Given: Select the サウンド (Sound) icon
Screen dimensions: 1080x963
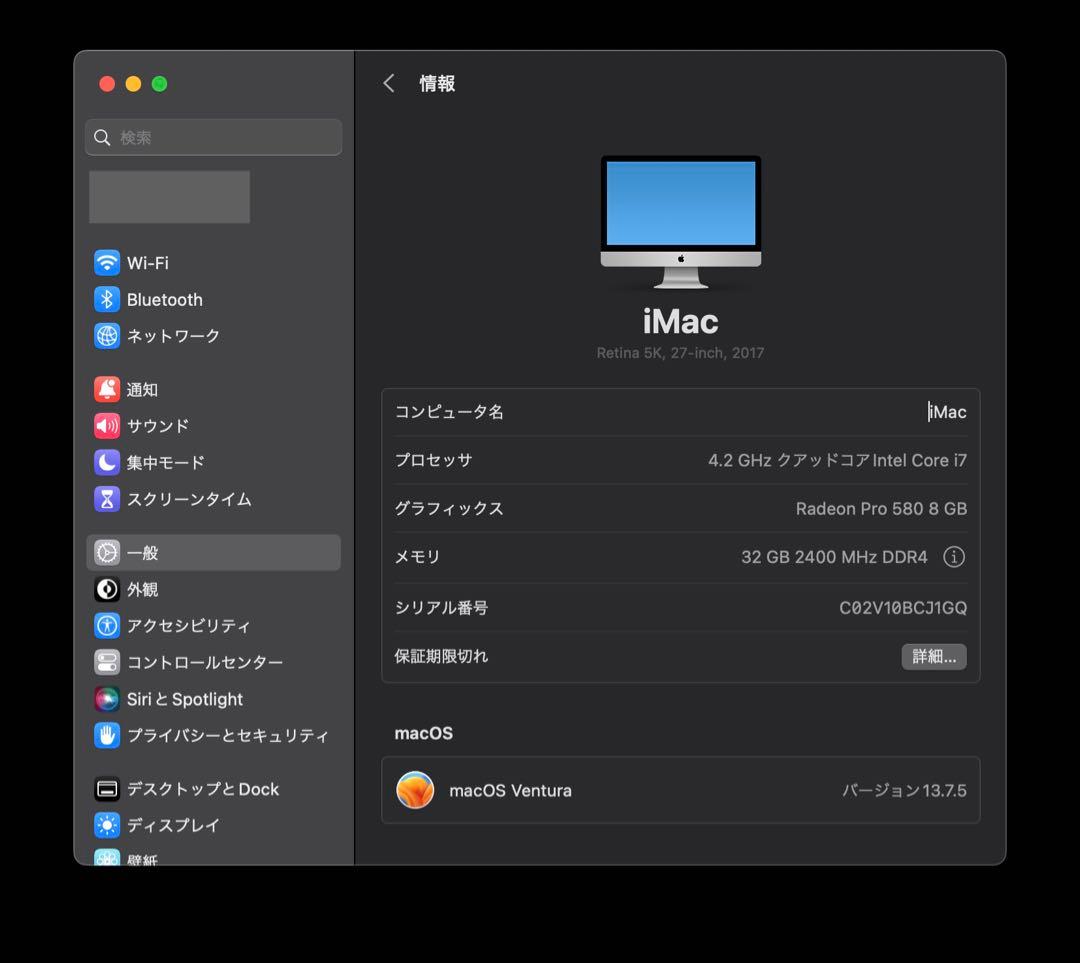Looking at the screenshot, I should (106, 426).
